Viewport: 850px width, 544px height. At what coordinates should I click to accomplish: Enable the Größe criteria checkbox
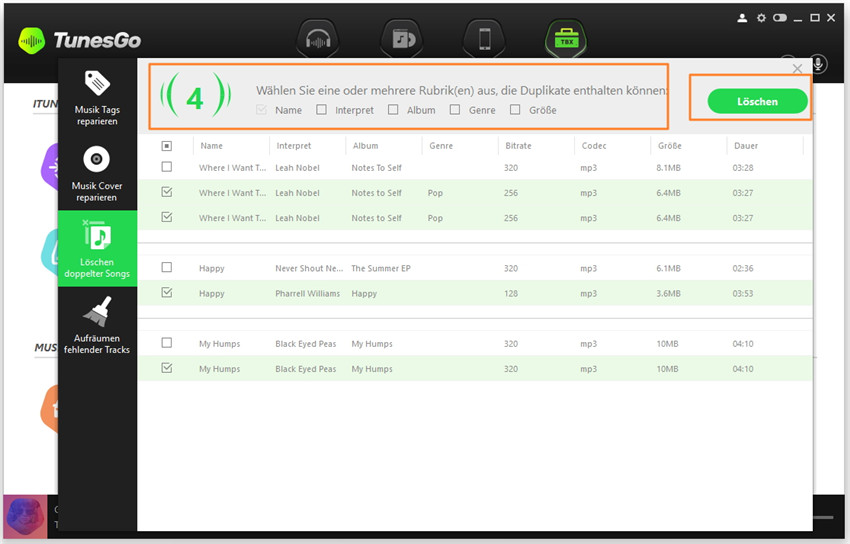pos(515,109)
